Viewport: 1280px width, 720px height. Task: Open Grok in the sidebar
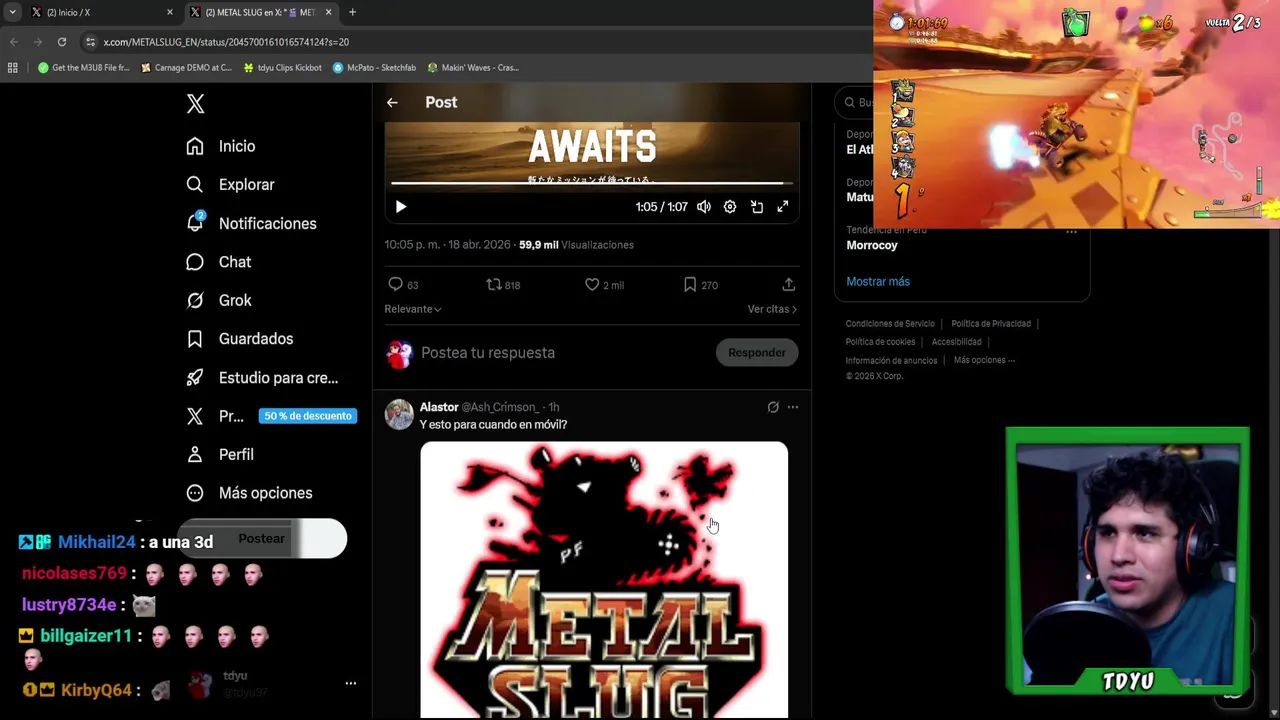tap(218, 300)
